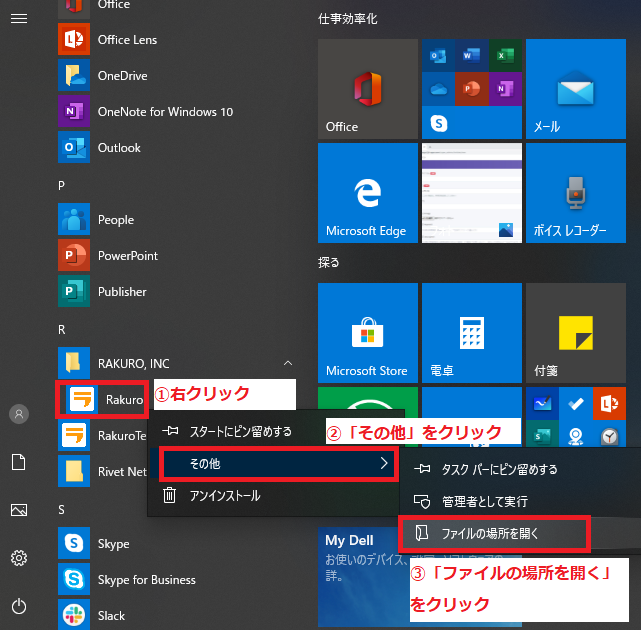Open the To Do checkmark small tile

(x=576, y=404)
